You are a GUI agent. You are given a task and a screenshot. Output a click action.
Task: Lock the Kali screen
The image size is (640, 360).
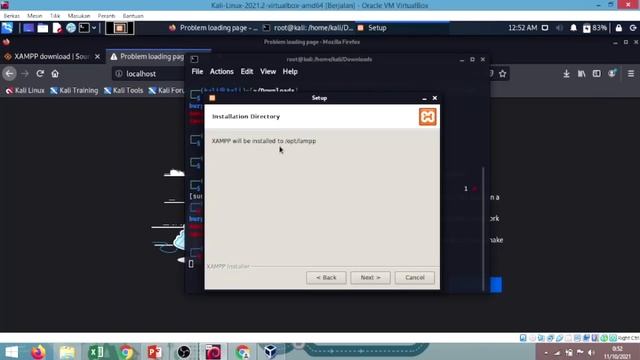point(619,28)
